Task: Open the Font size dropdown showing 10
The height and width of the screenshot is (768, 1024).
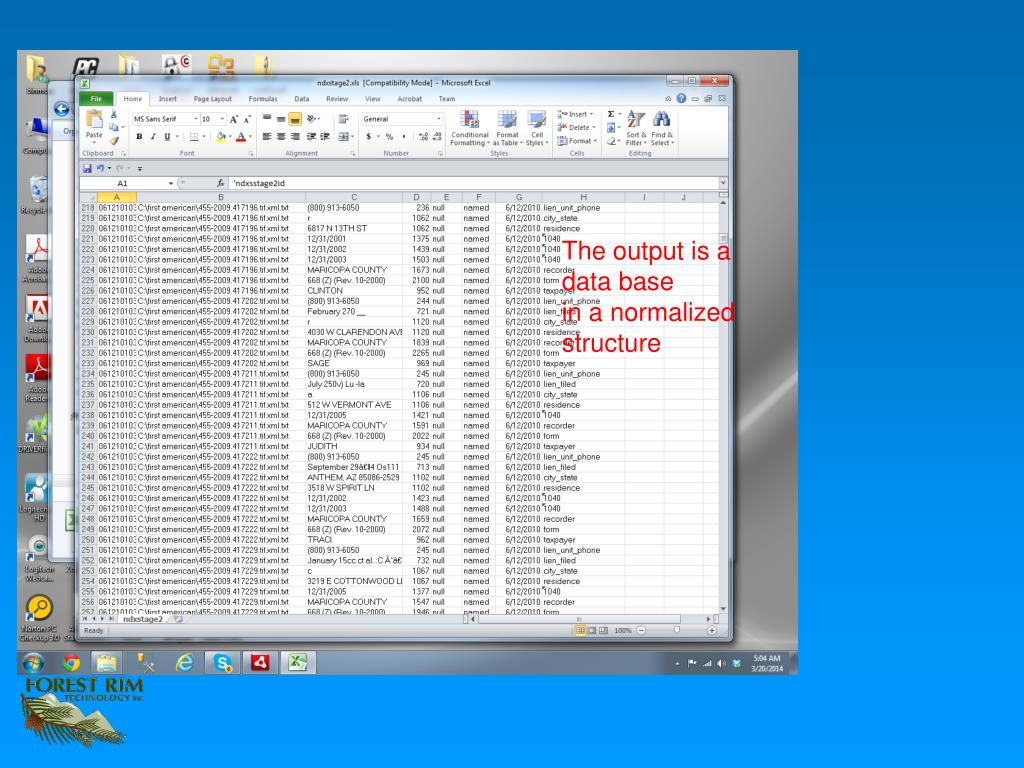Action: (222, 119)
